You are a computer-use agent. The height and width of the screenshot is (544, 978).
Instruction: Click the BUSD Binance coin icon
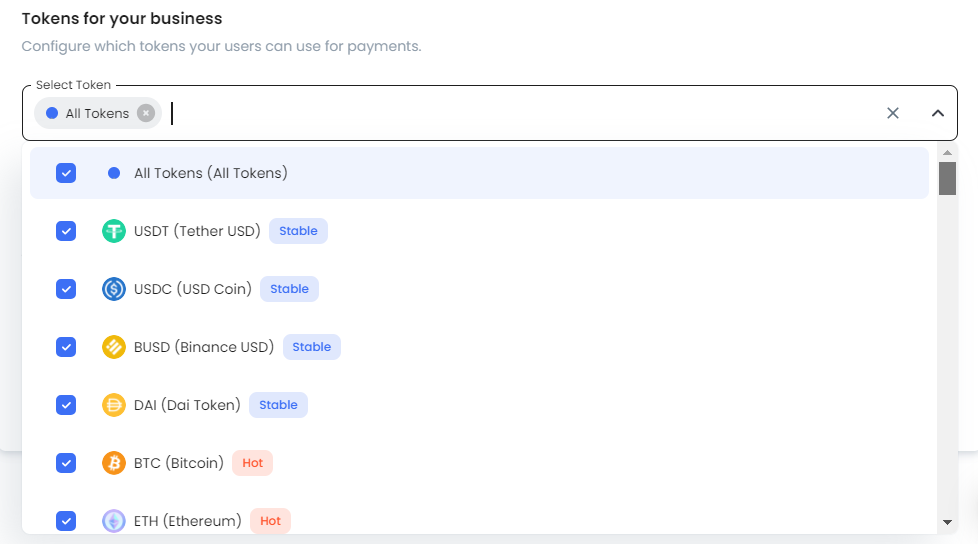114,347
